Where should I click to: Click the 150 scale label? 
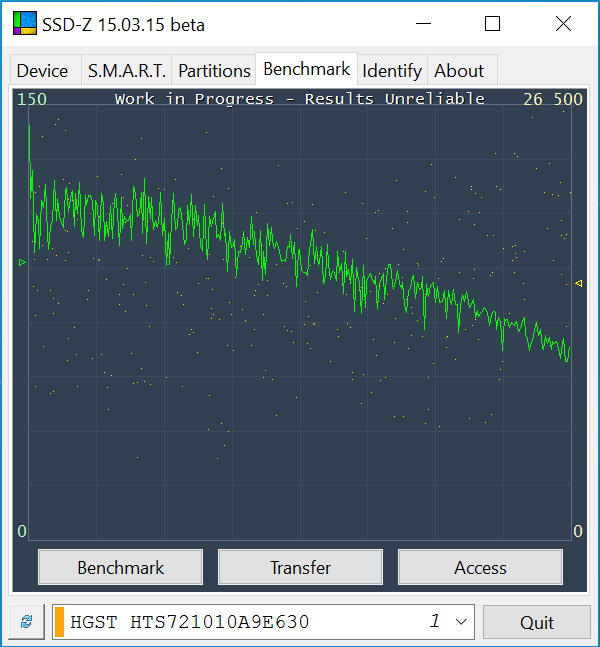(32, 99)
